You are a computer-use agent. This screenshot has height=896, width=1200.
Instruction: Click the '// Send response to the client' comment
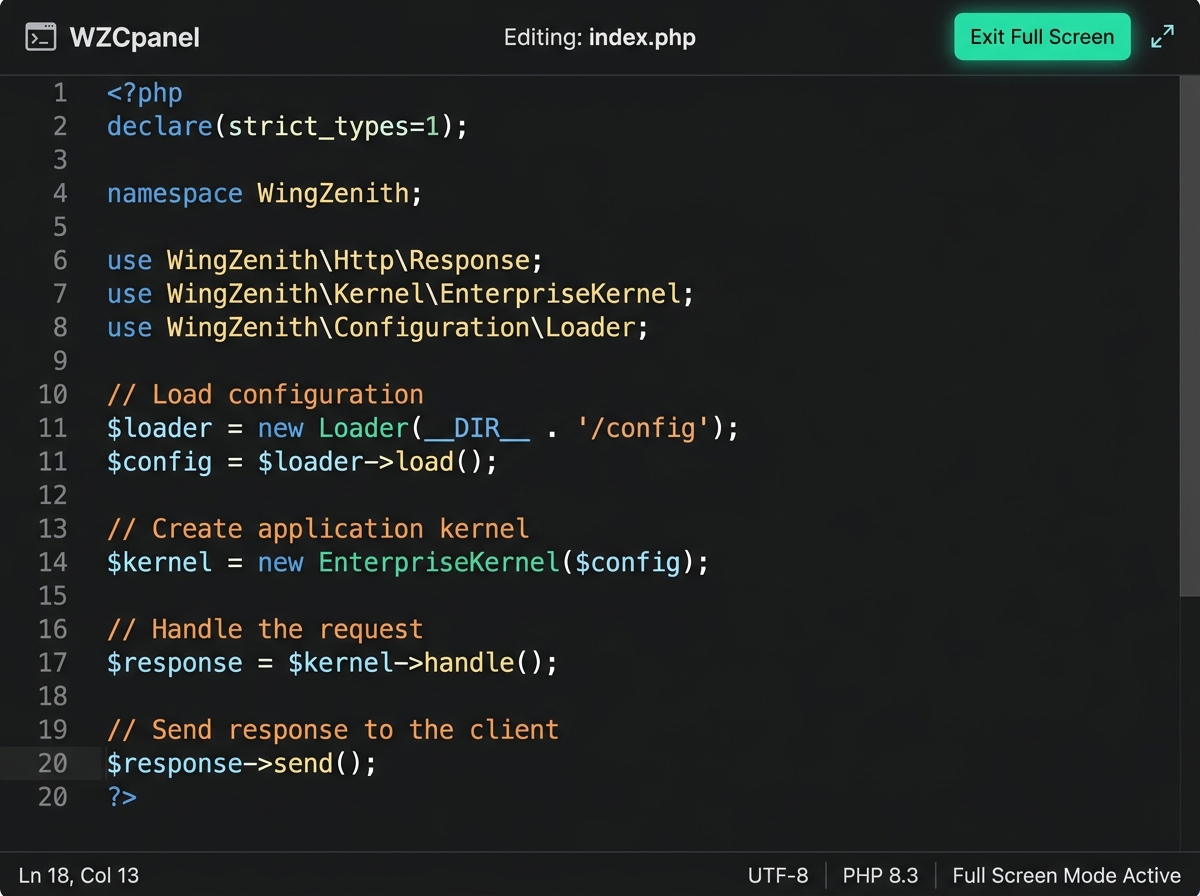333,730
